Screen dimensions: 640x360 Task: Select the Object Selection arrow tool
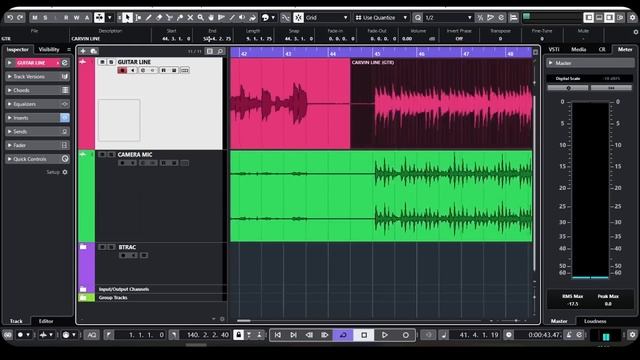click(127, 18)
